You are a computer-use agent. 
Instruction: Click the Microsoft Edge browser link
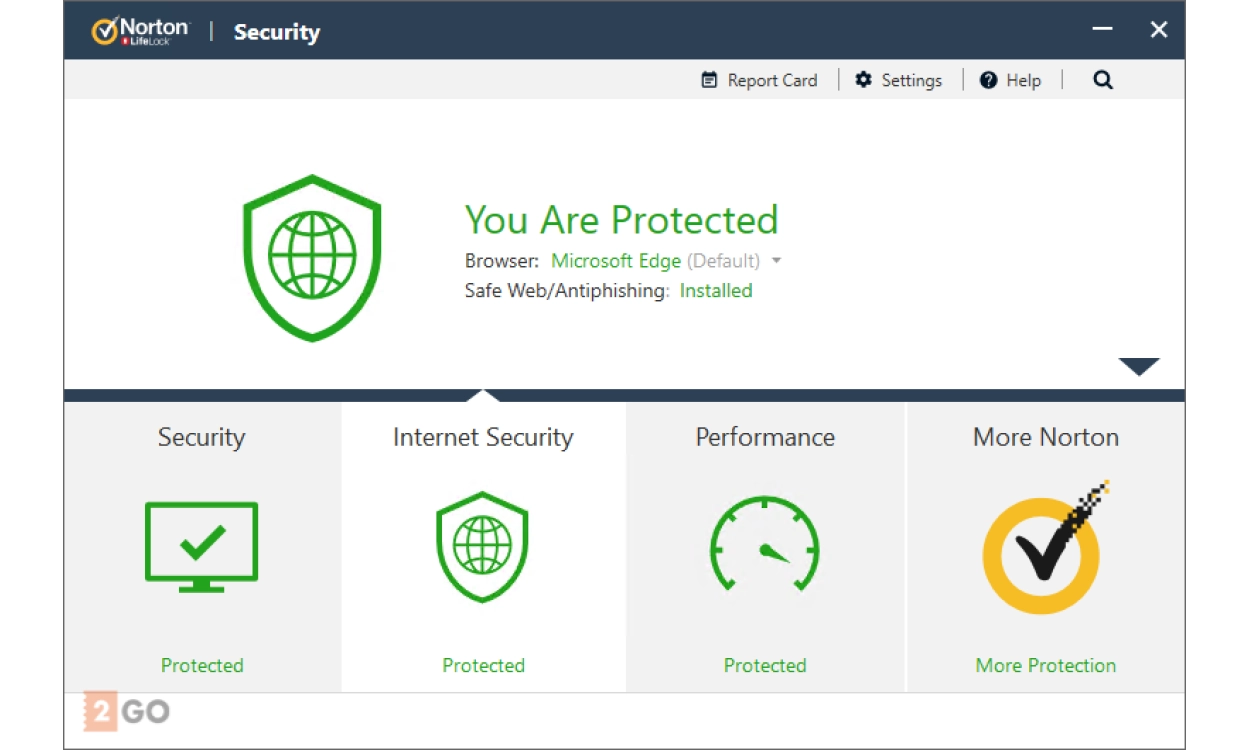pyautogui.click(x=616, y=261)
